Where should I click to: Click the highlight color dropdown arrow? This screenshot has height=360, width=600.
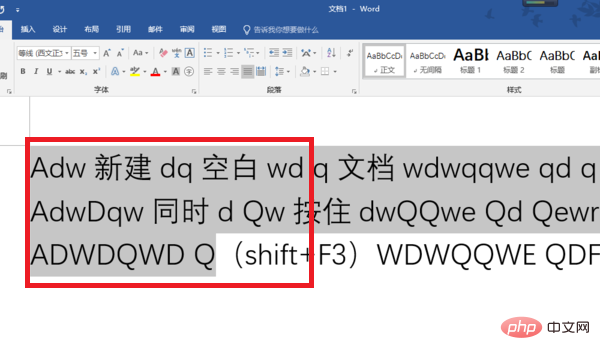[145, 72]
